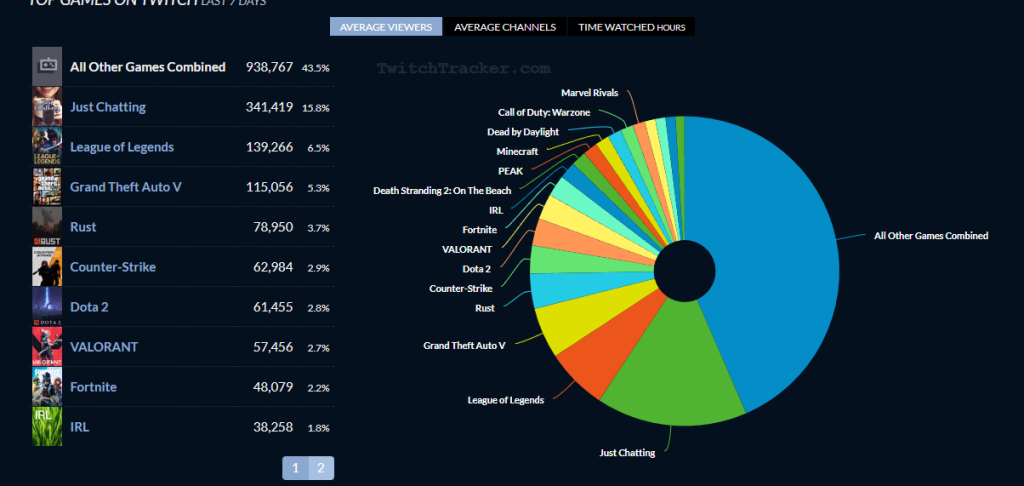Image resolution: width=1024 pixels, height=486 pixels.
Task: Click the Death Stranding 2: On The Beach label
Action: pyautogui.click(x=442, y=191)
